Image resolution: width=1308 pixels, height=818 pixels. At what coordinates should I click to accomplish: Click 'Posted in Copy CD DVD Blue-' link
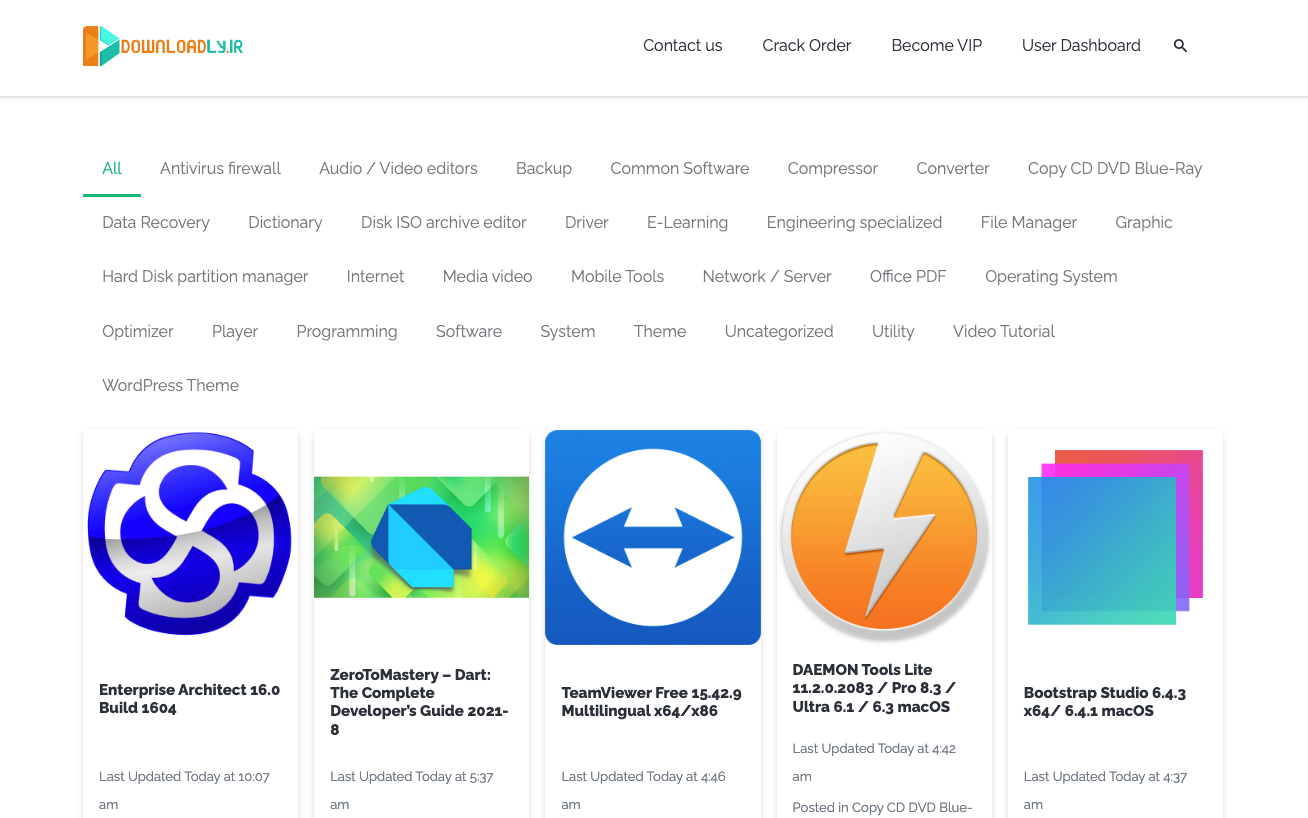(x=882, y=808)
